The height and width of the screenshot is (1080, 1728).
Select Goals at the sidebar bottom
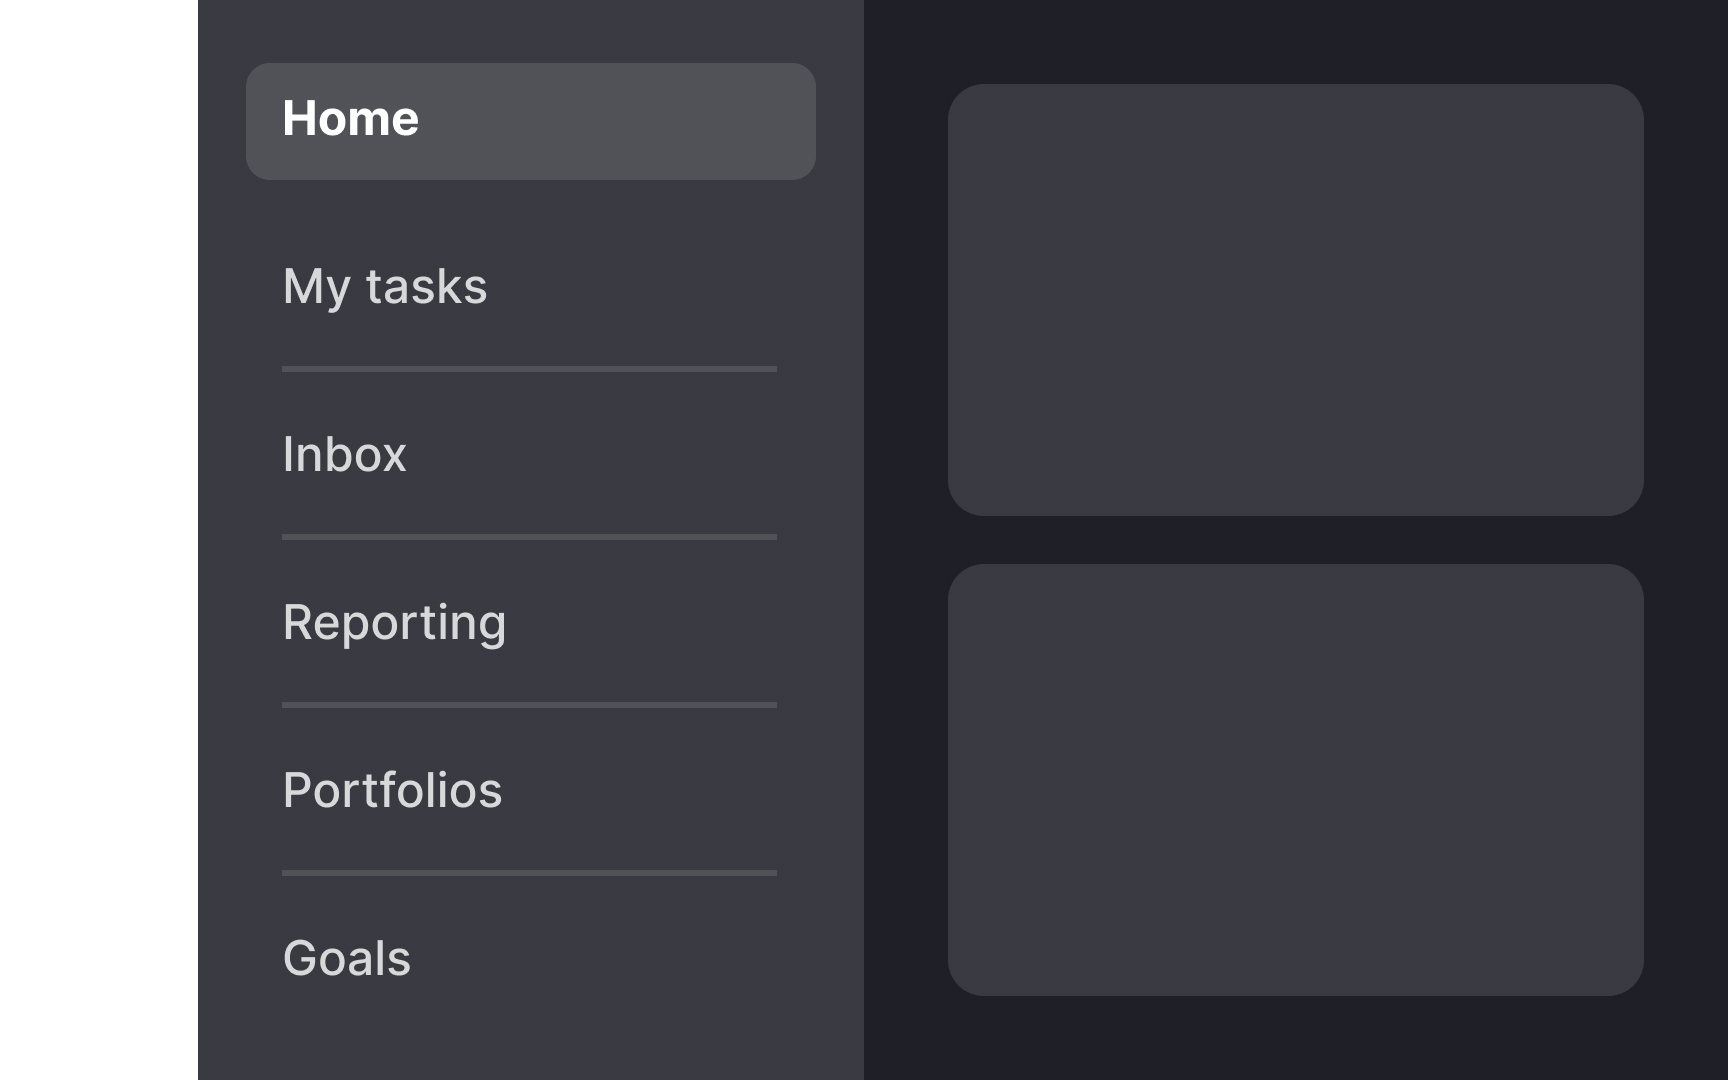pyautogui.click(x=346, y=958)
